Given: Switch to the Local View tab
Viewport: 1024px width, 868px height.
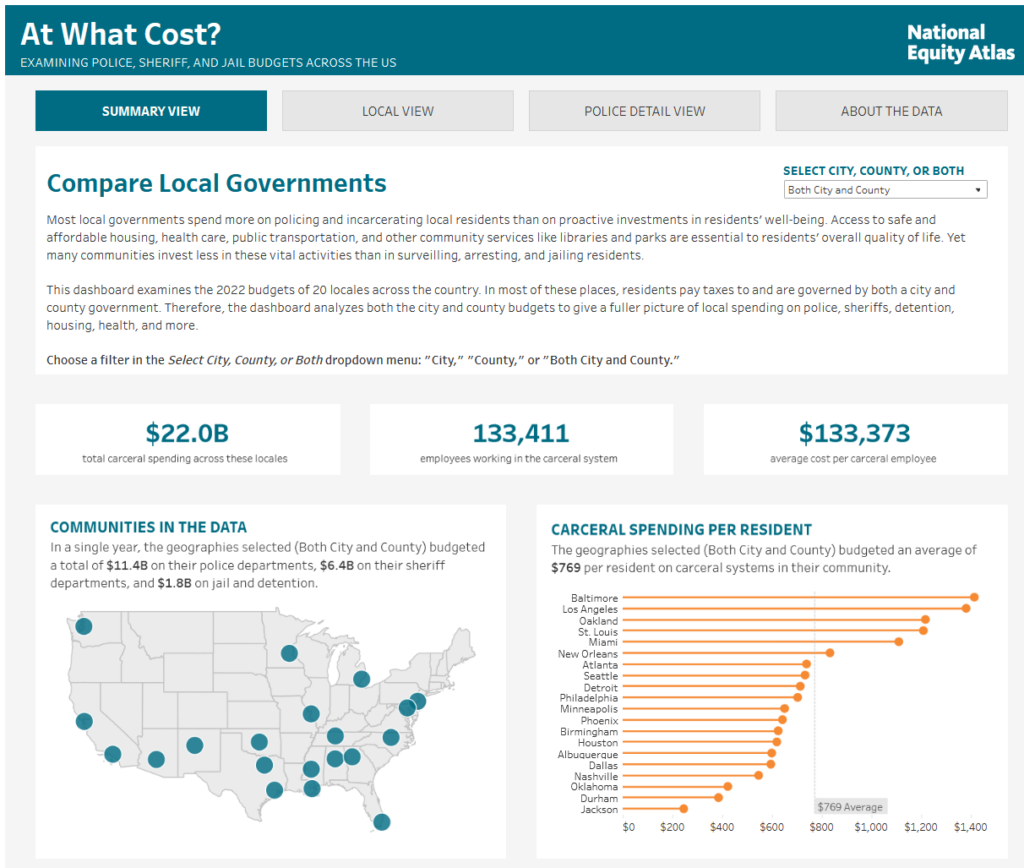Looking at the screenshot, I should (397, 111).
